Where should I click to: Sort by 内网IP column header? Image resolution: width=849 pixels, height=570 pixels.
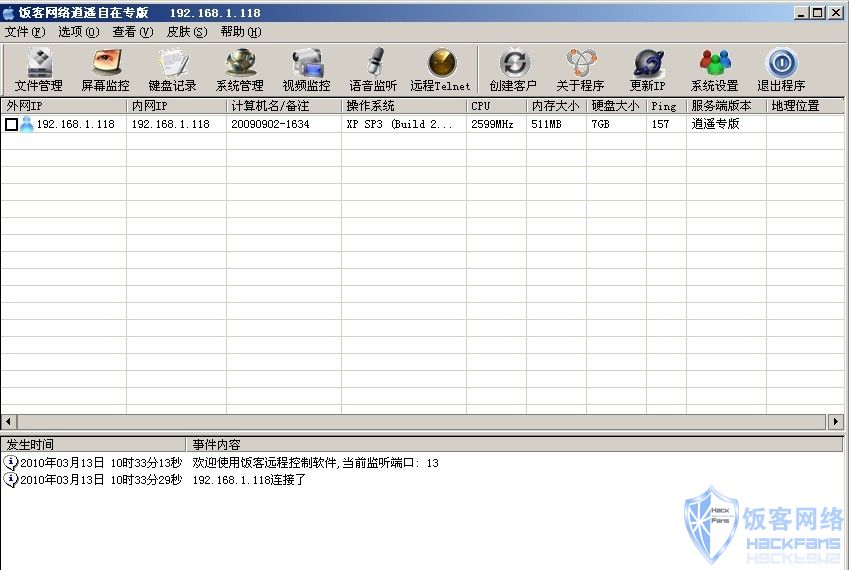coord(177,106)
